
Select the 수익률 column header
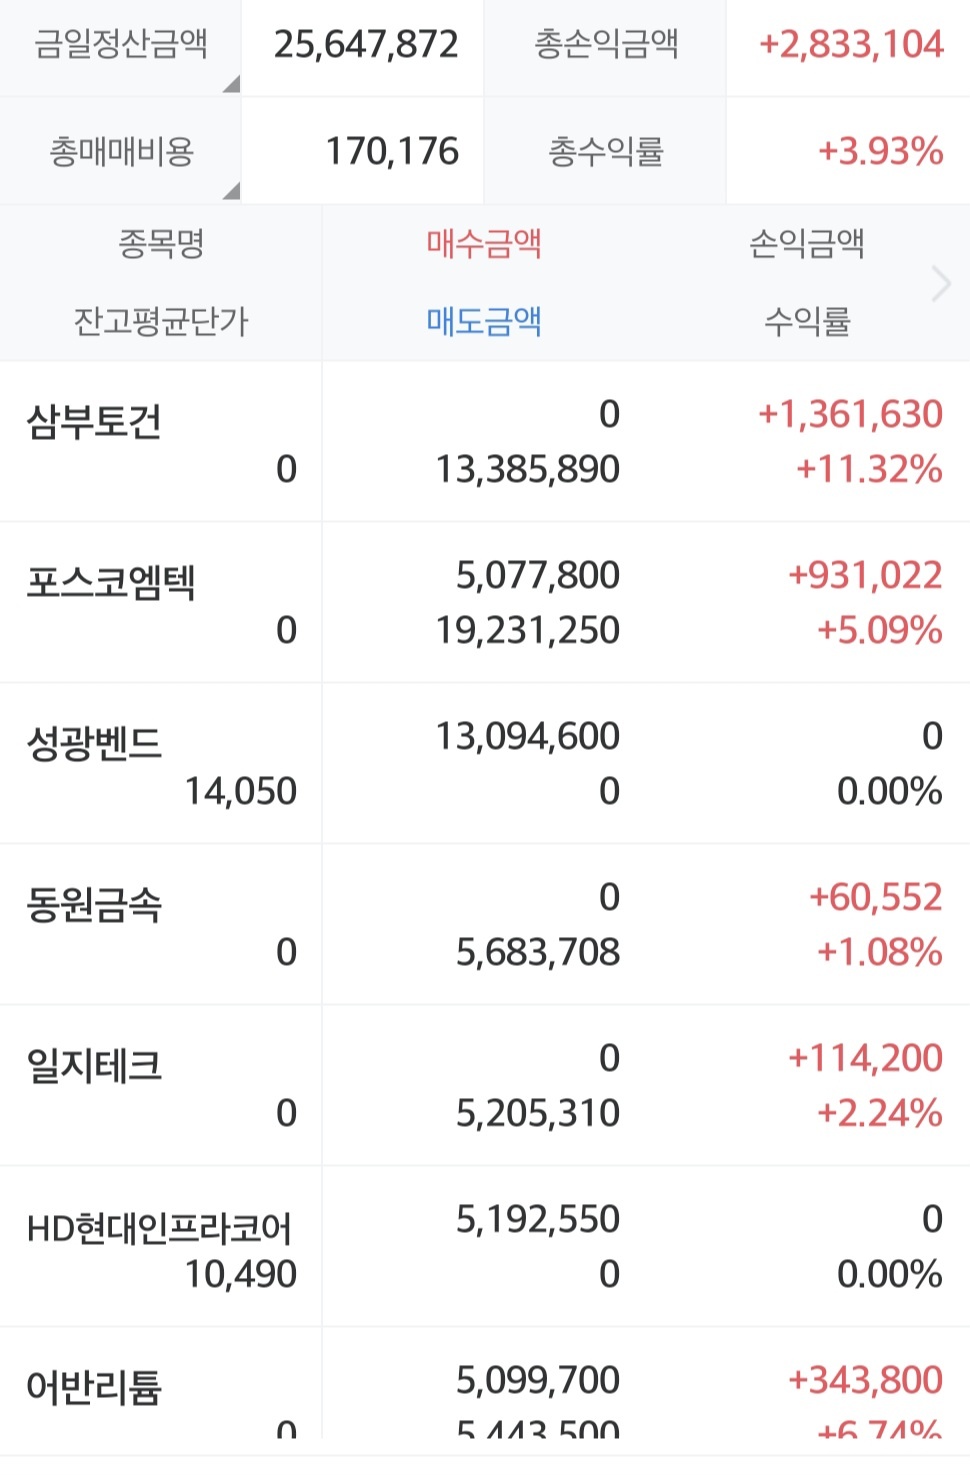(x=806, y=321)
